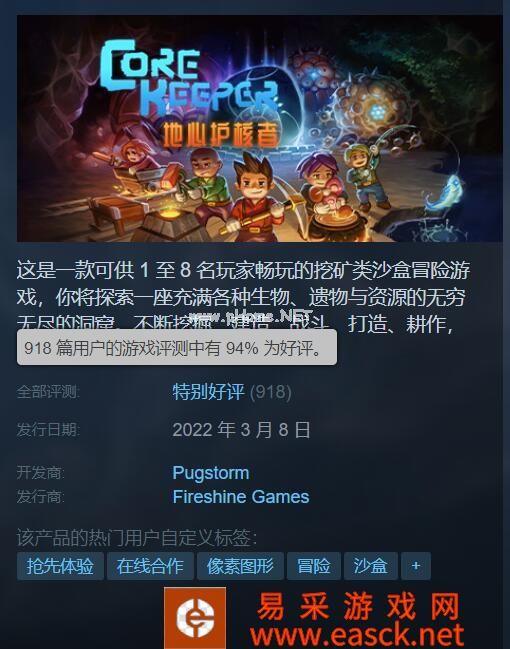
Task: Select the 在线合作 tag
Action: (x=150, y=566)
